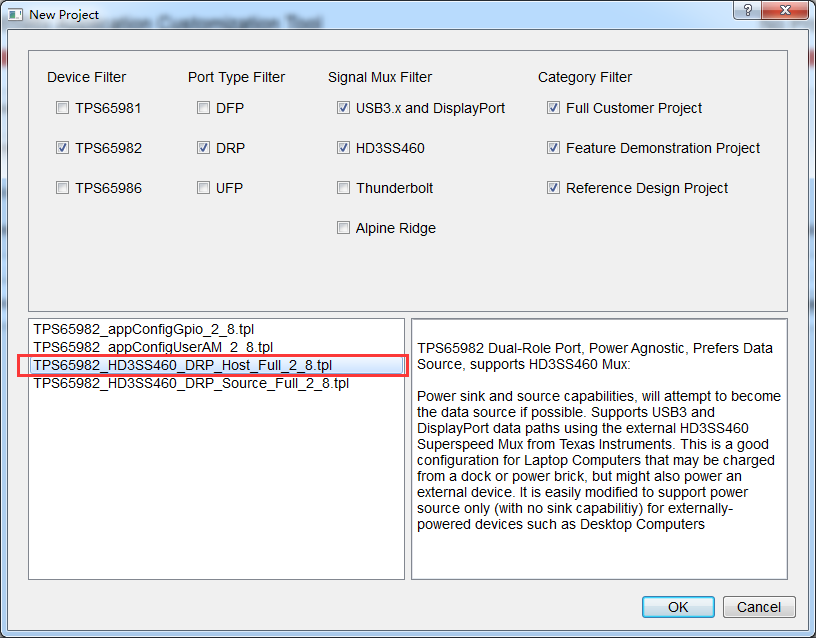This screenshot has height=638, width=816.
Task: Enable the TPS65986 device filter checkbox
Action: 62,188
